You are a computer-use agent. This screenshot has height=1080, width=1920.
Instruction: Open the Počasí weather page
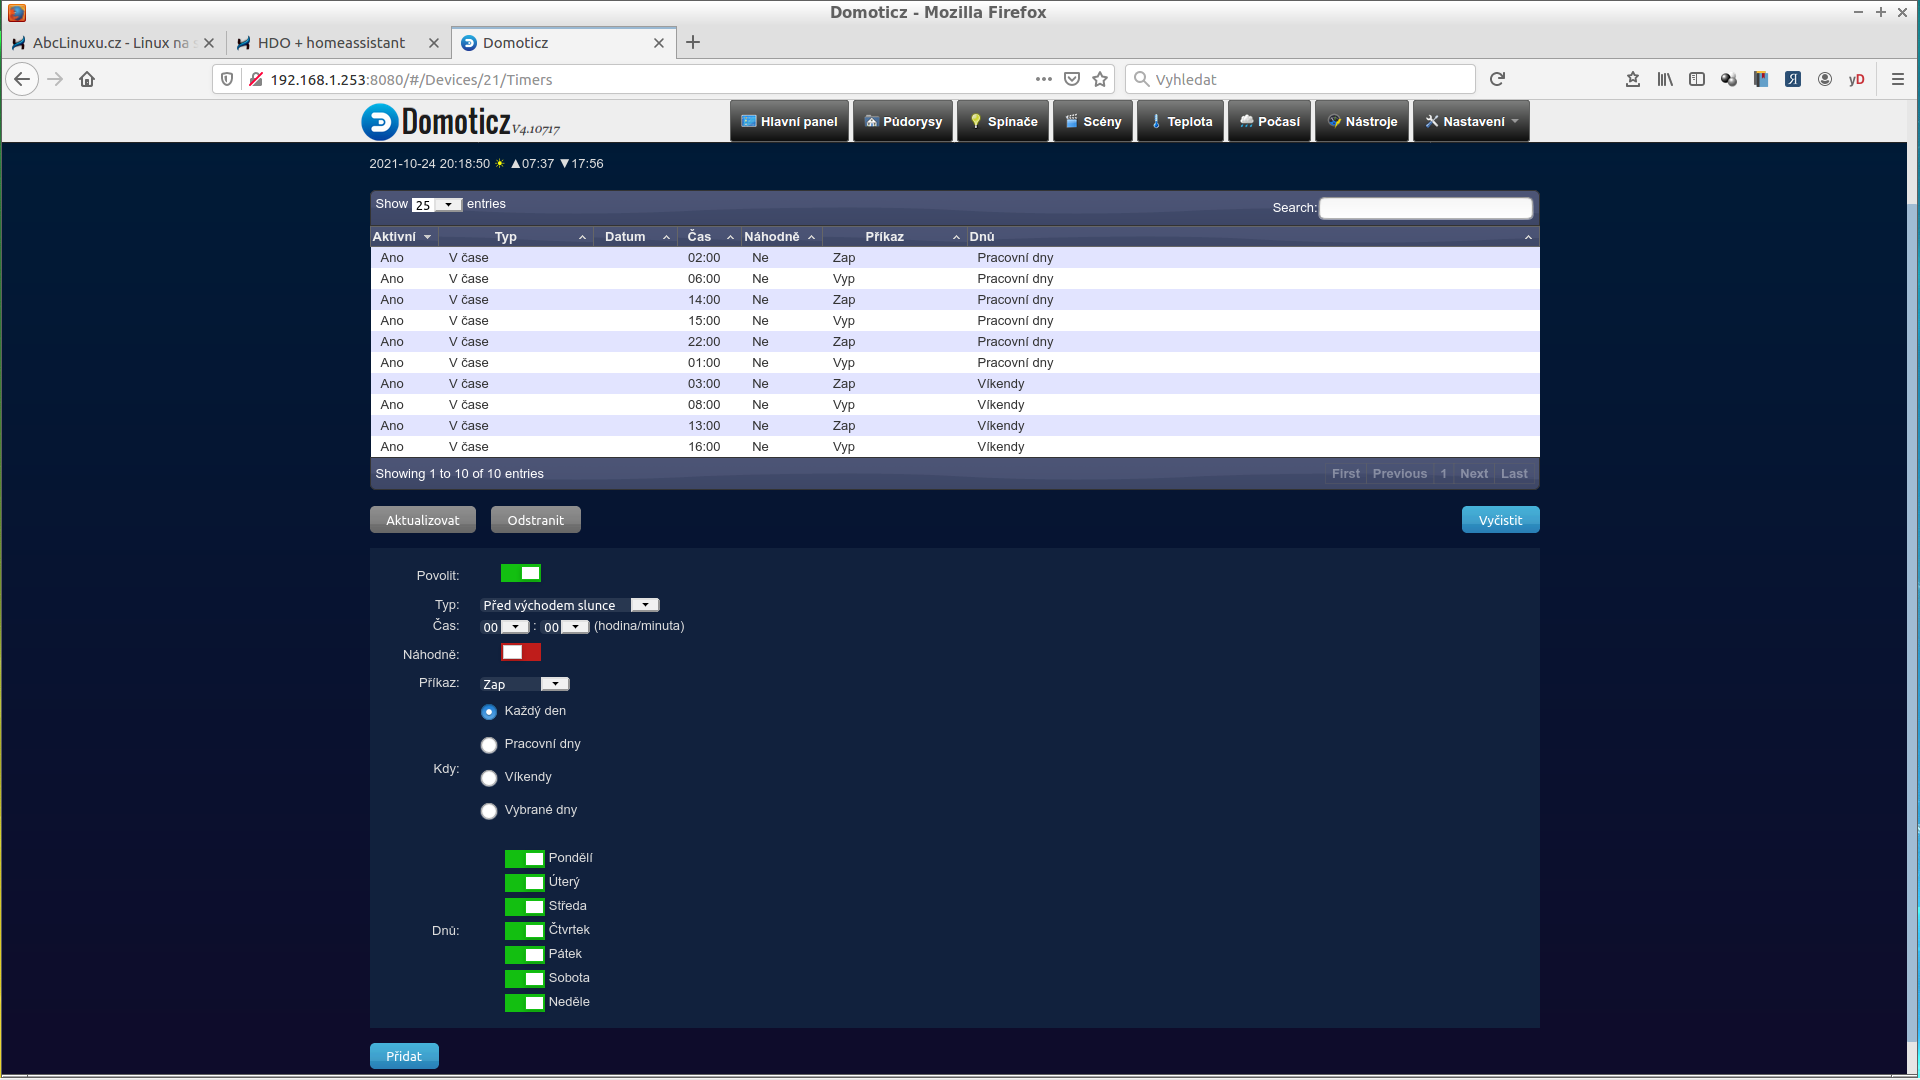[1269, 121]
